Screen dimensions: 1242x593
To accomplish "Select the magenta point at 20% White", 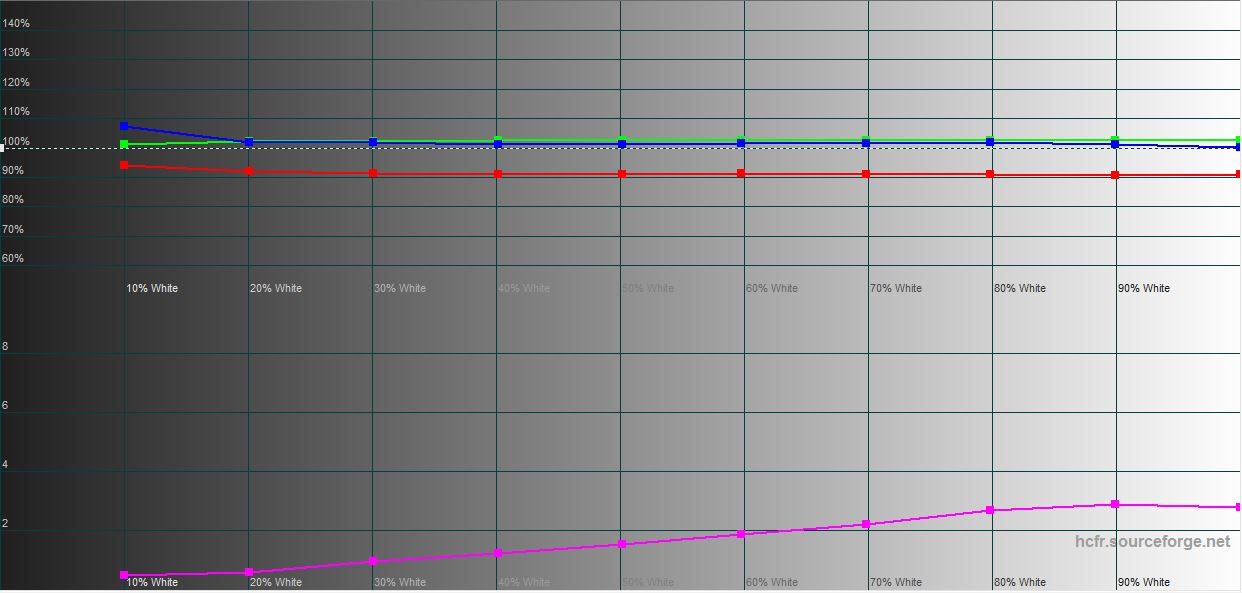I will click(249, 572).
